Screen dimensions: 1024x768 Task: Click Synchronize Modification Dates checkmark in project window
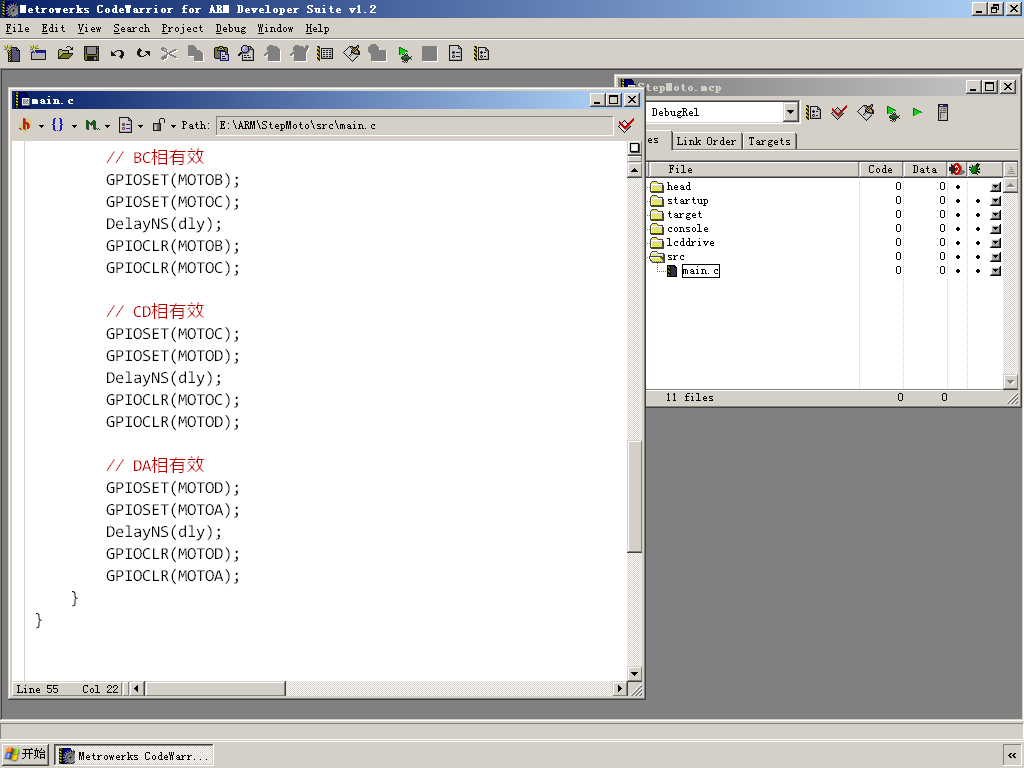coord(839,112)
